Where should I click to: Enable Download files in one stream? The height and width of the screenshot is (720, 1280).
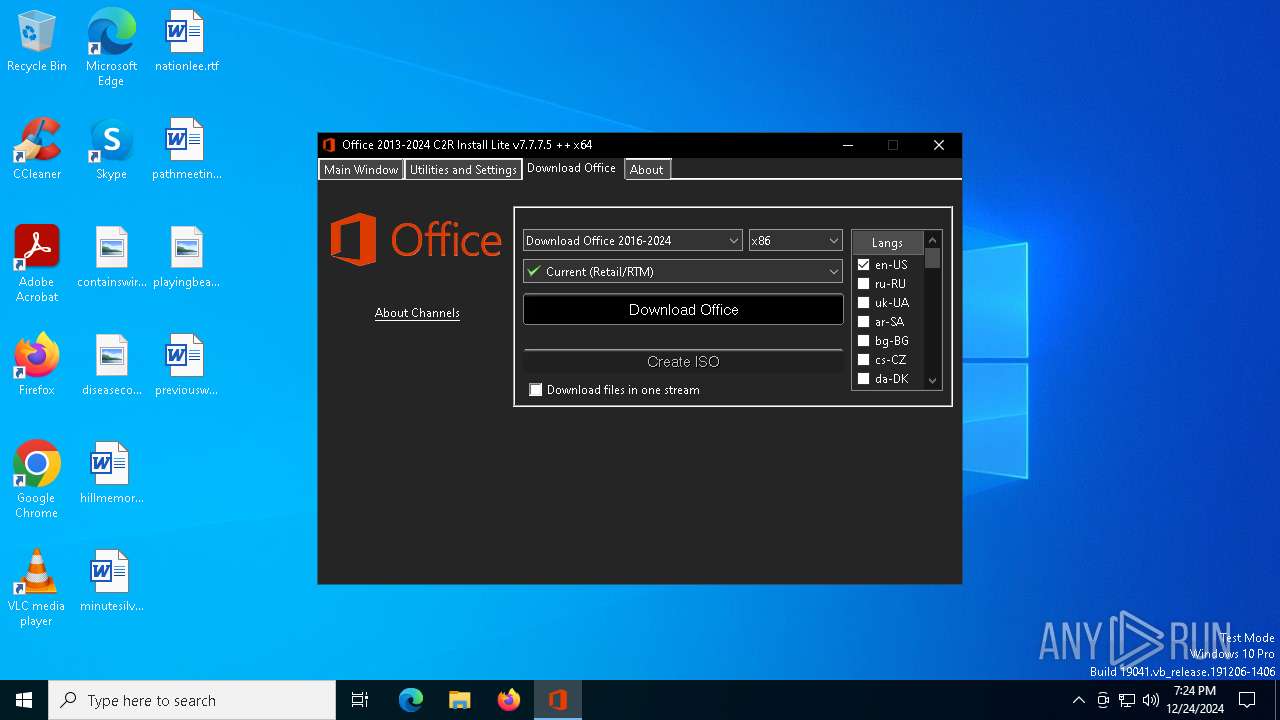536,390
